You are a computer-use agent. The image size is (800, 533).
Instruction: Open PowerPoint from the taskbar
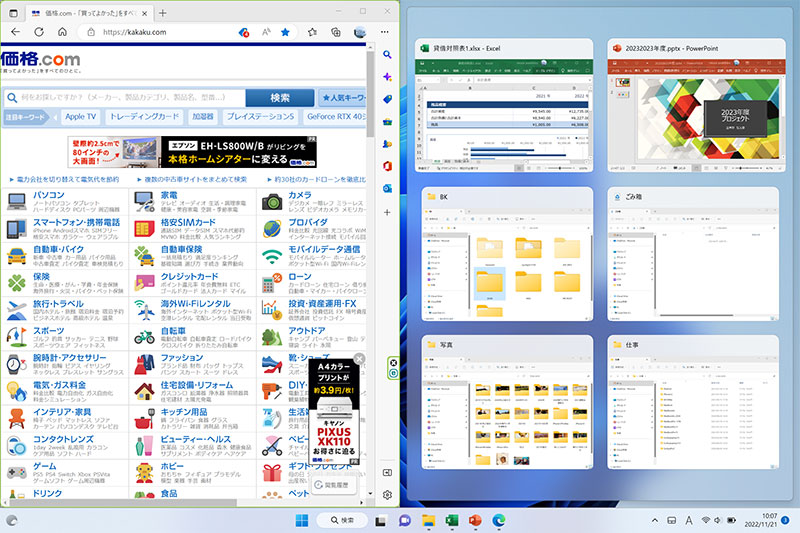click(x=475, y=520)
